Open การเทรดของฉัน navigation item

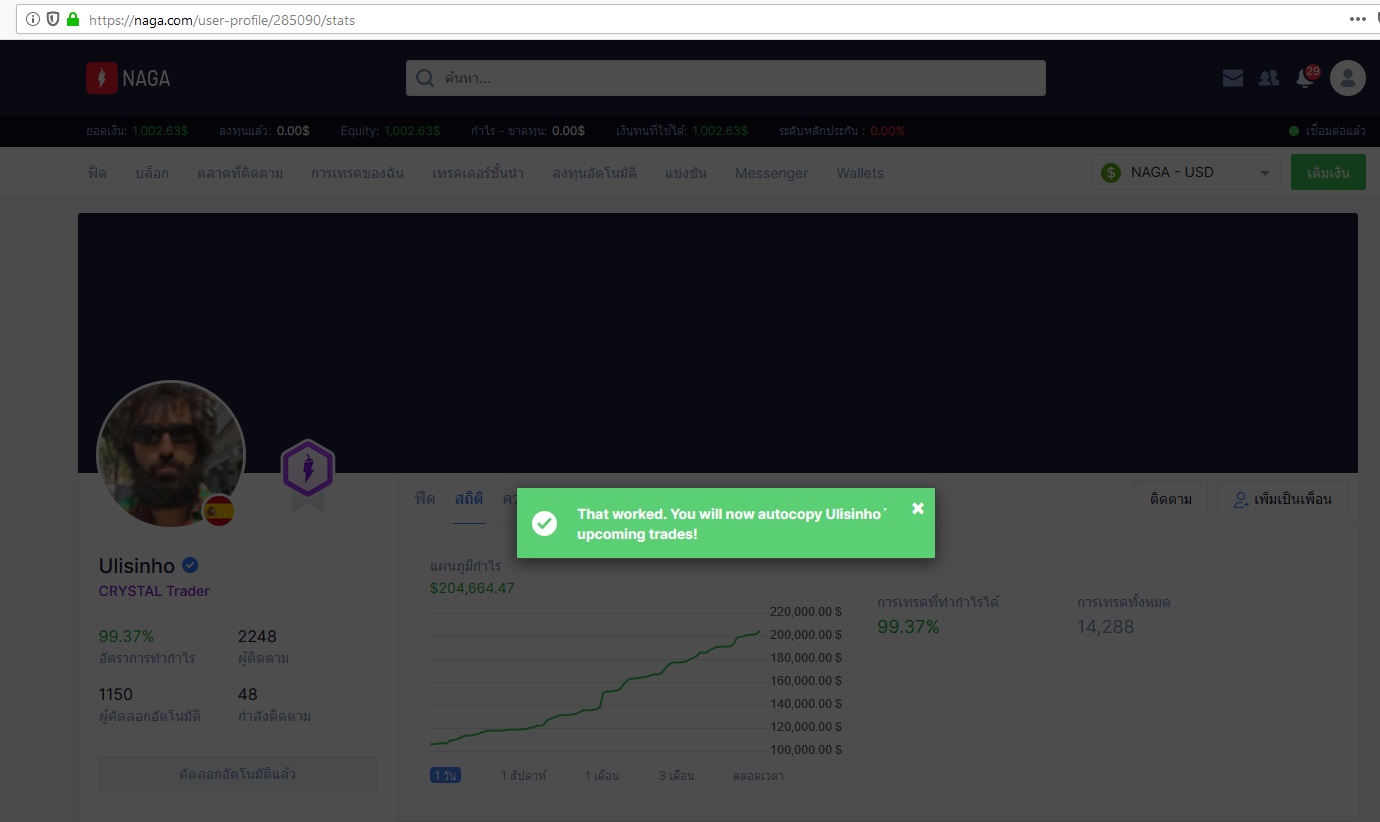(x=358, y=173)
